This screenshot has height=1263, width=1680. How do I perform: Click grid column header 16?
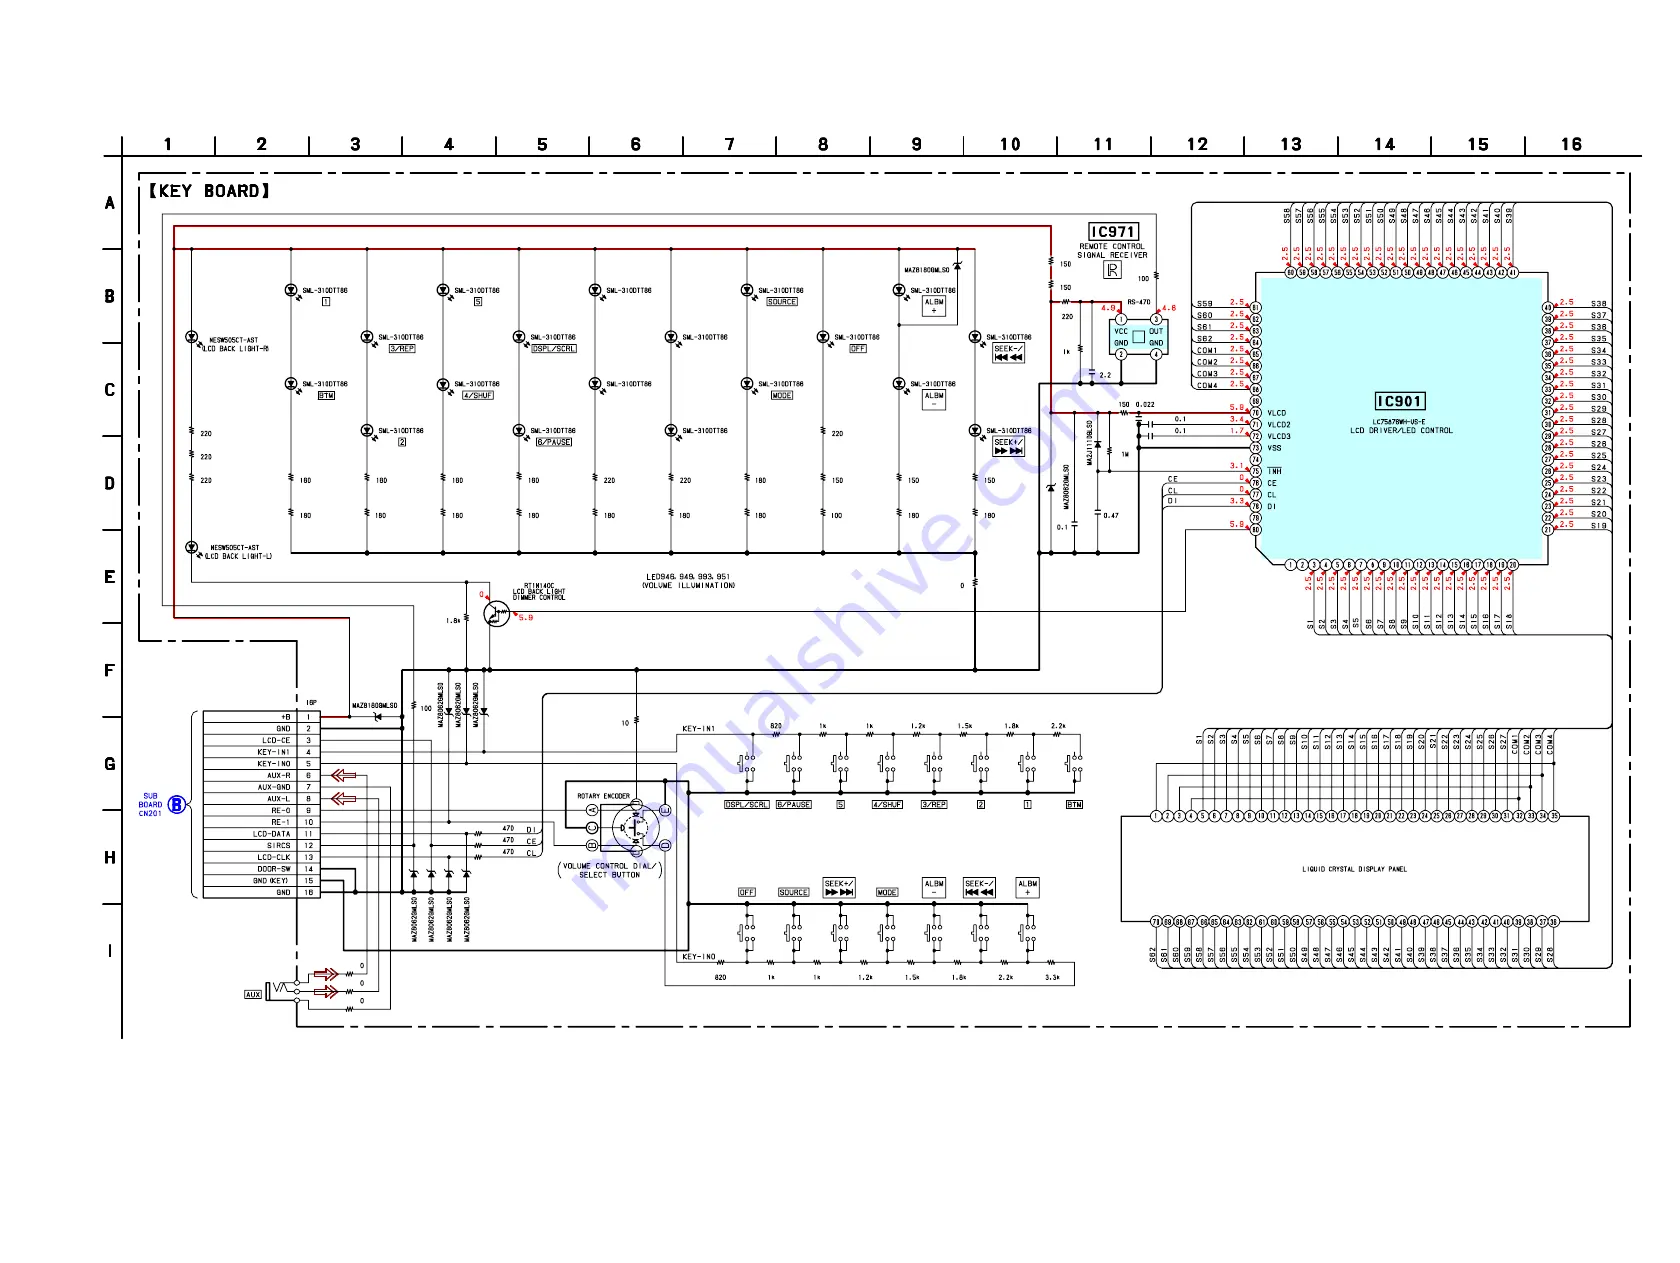click(1571, 144)
